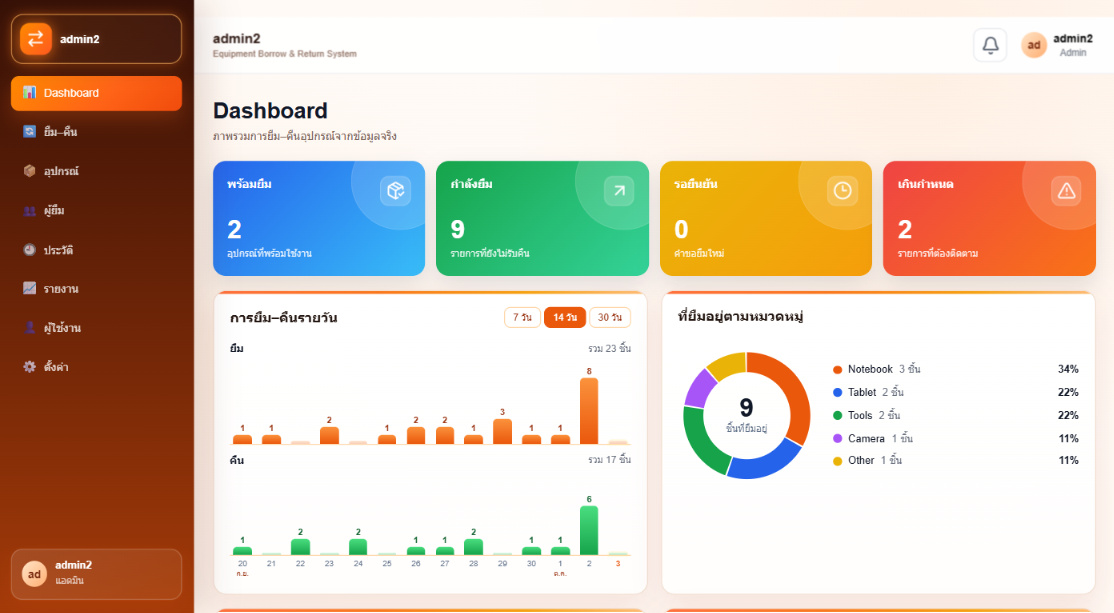Click the orange swap logo icon
This screenshot has height=613, width=1114.
(36, 39)
